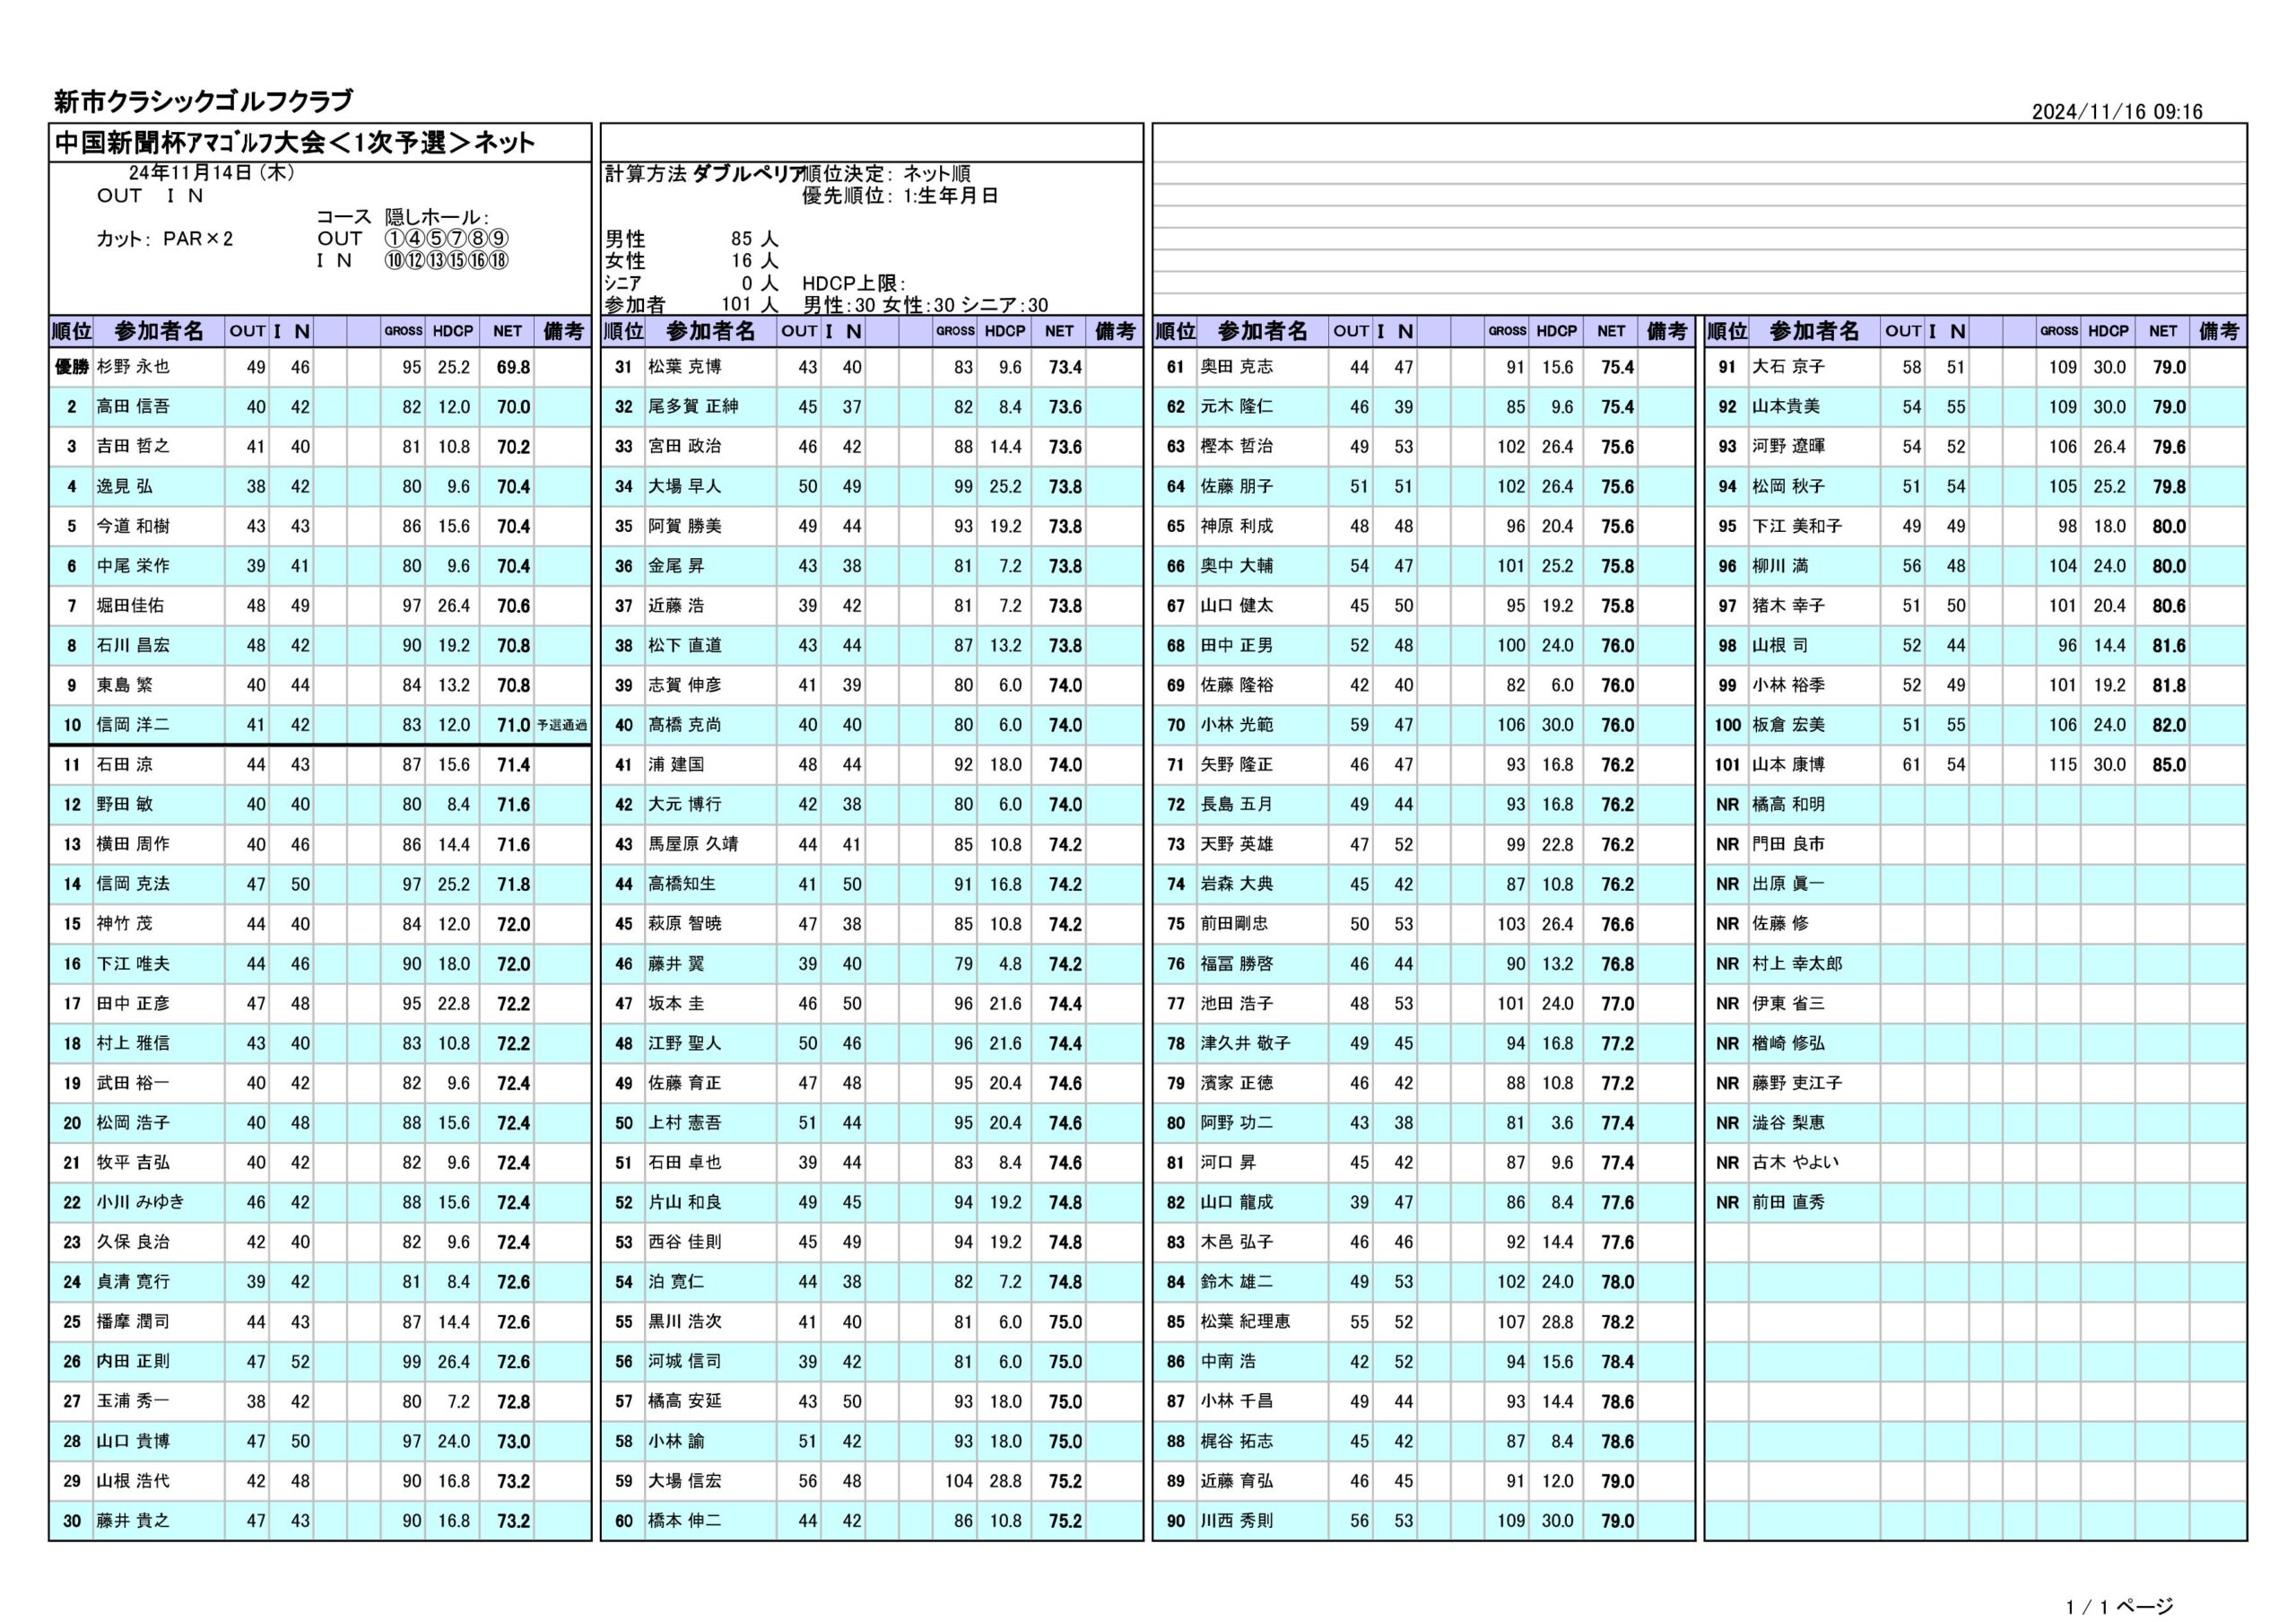
Task: Click the winner name 杉野 永也
Action: tap(133, 367)
